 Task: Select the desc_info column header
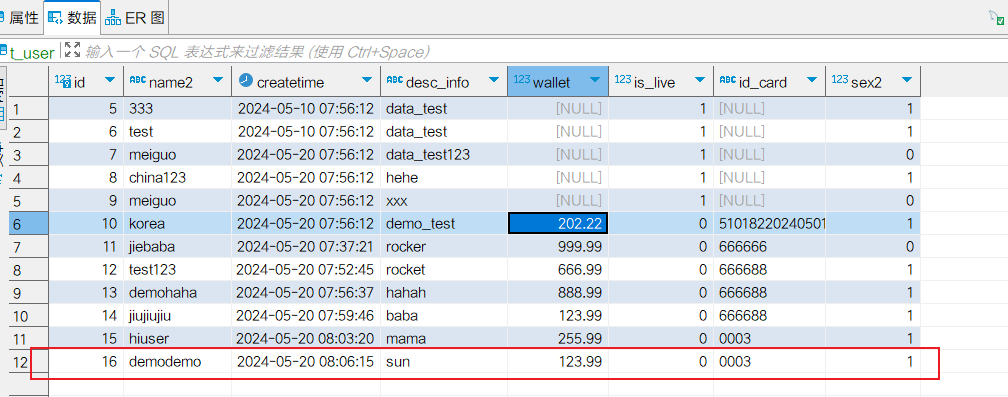tap(444, 81)
